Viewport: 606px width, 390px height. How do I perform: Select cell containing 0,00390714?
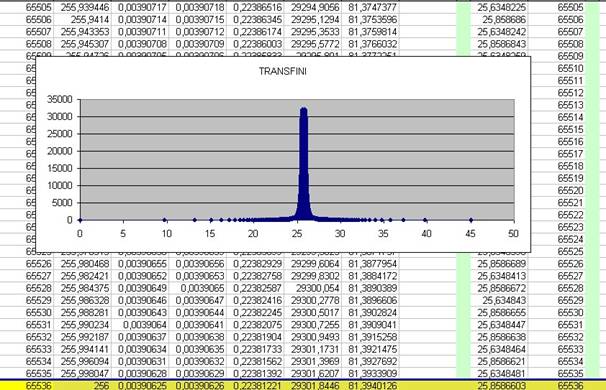click(x=140, y=19)
